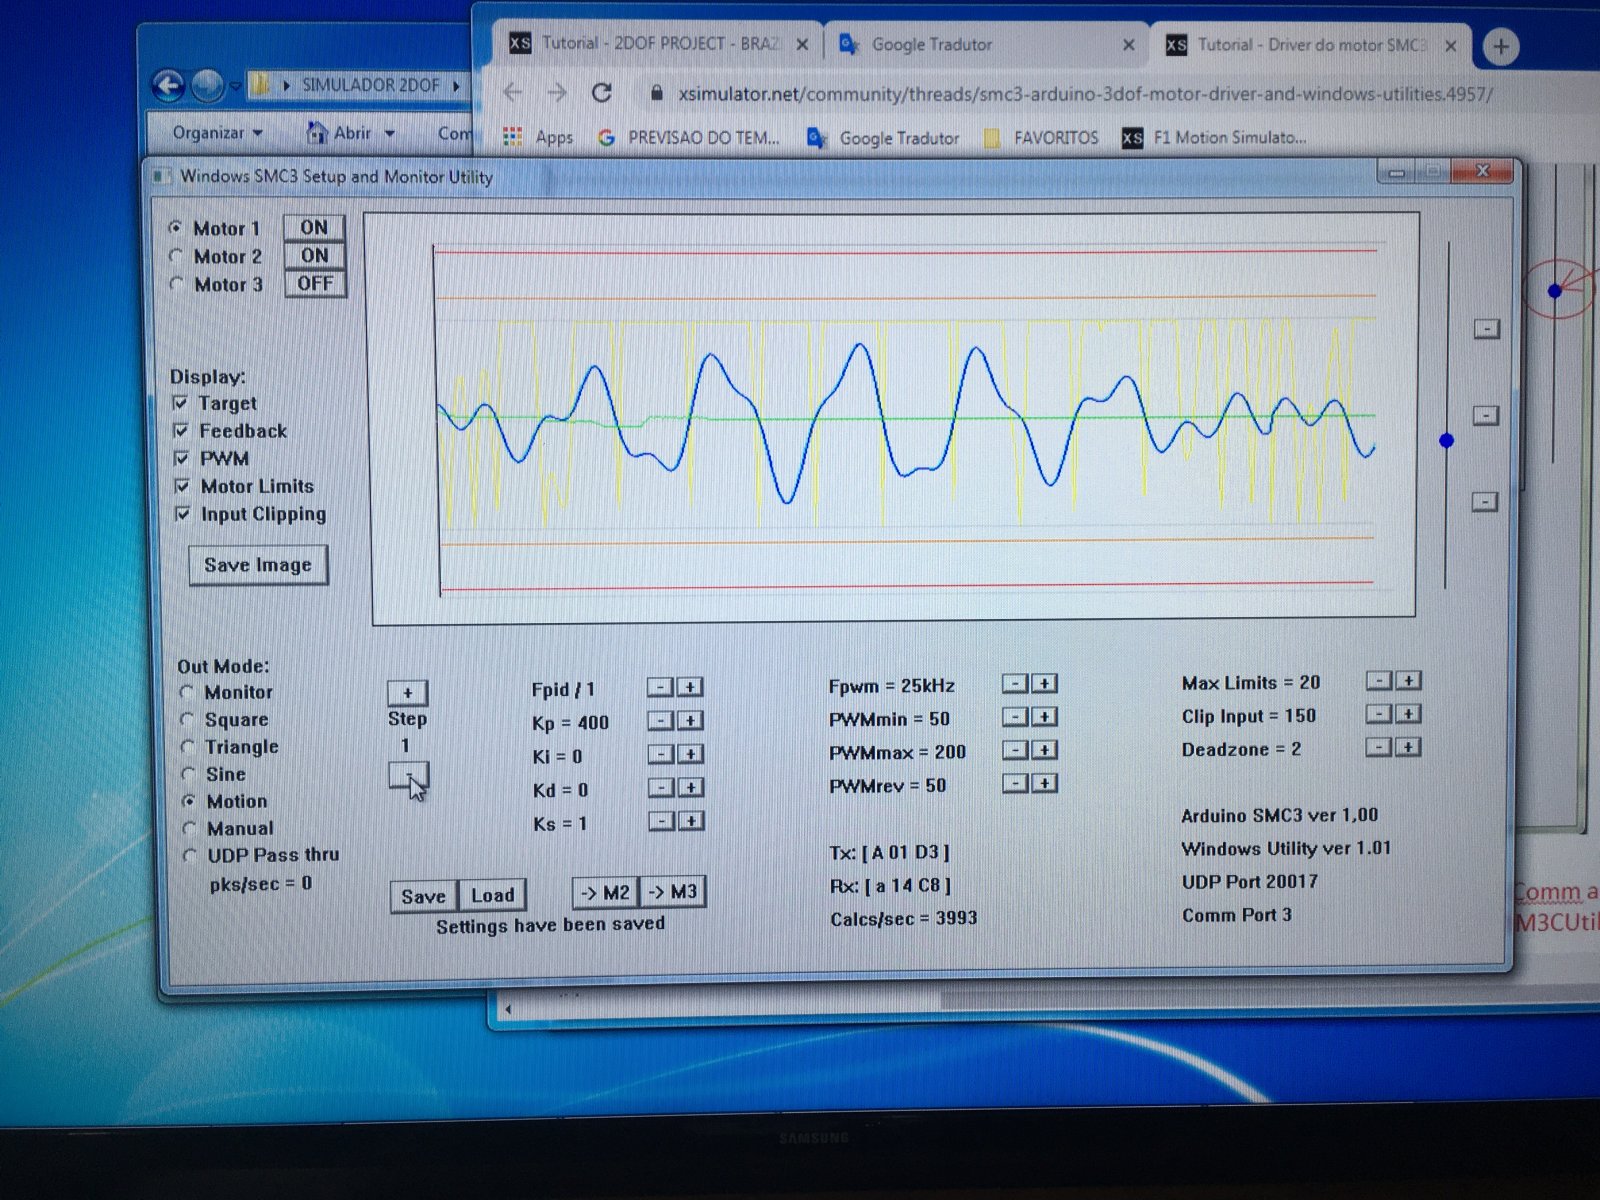The height and width of the screenshot is (1200, 1600).
Task: Click the Save settings button
Action: [423, 896]
